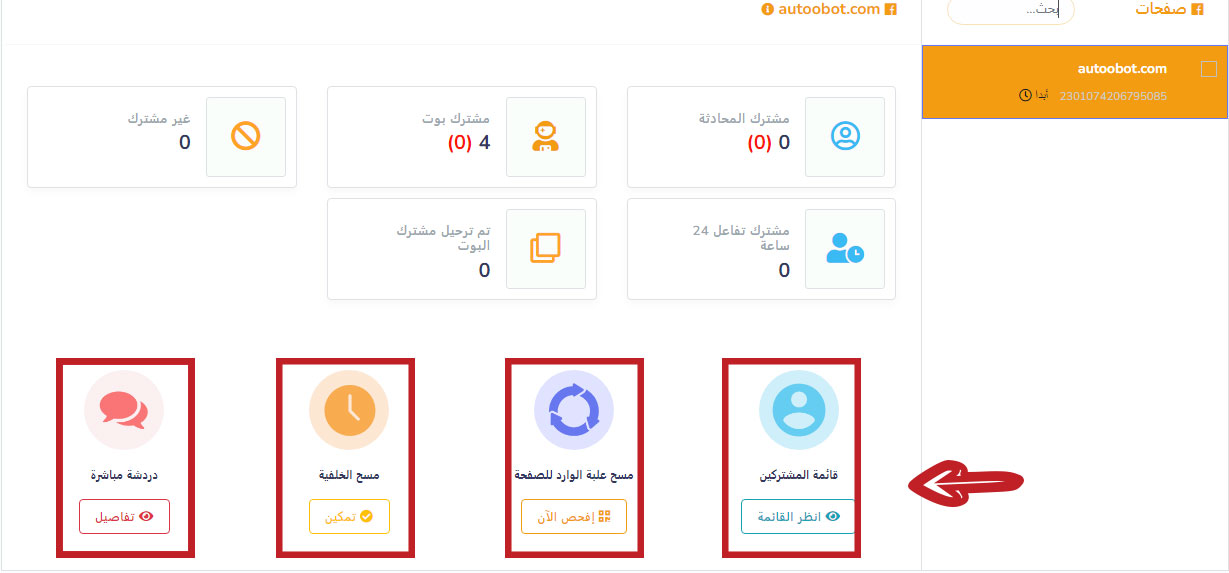Click the 24-hour interaction subscriber icon
Viewport: 1229px width, 573px height.
point(845,248)
